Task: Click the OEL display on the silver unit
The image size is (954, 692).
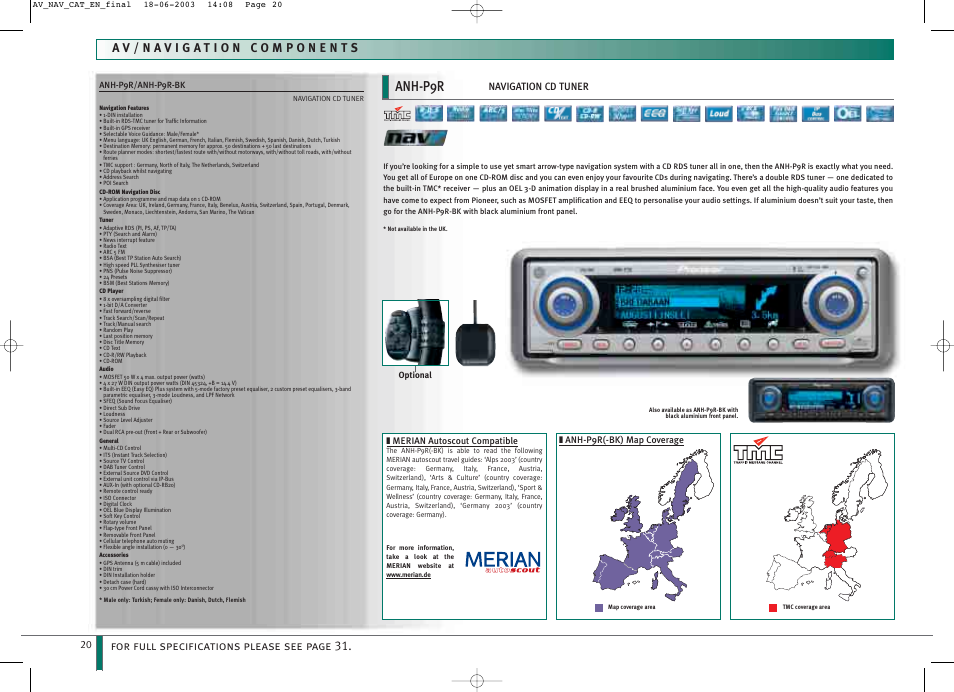Action: coord(697,307)
